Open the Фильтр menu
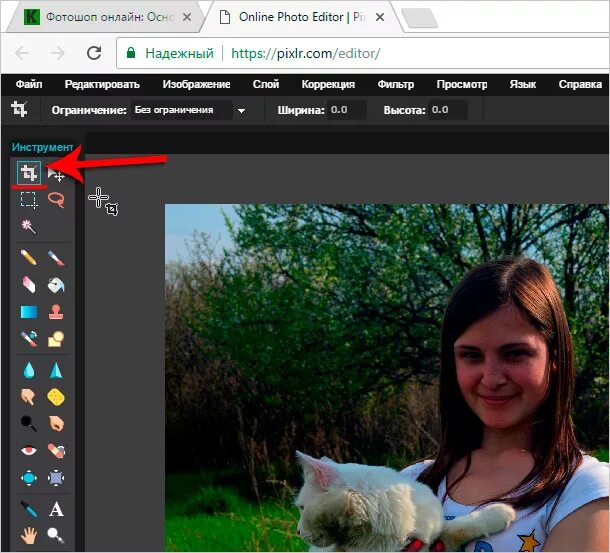This screenshot has height=553, width=610. coord(396,84)
